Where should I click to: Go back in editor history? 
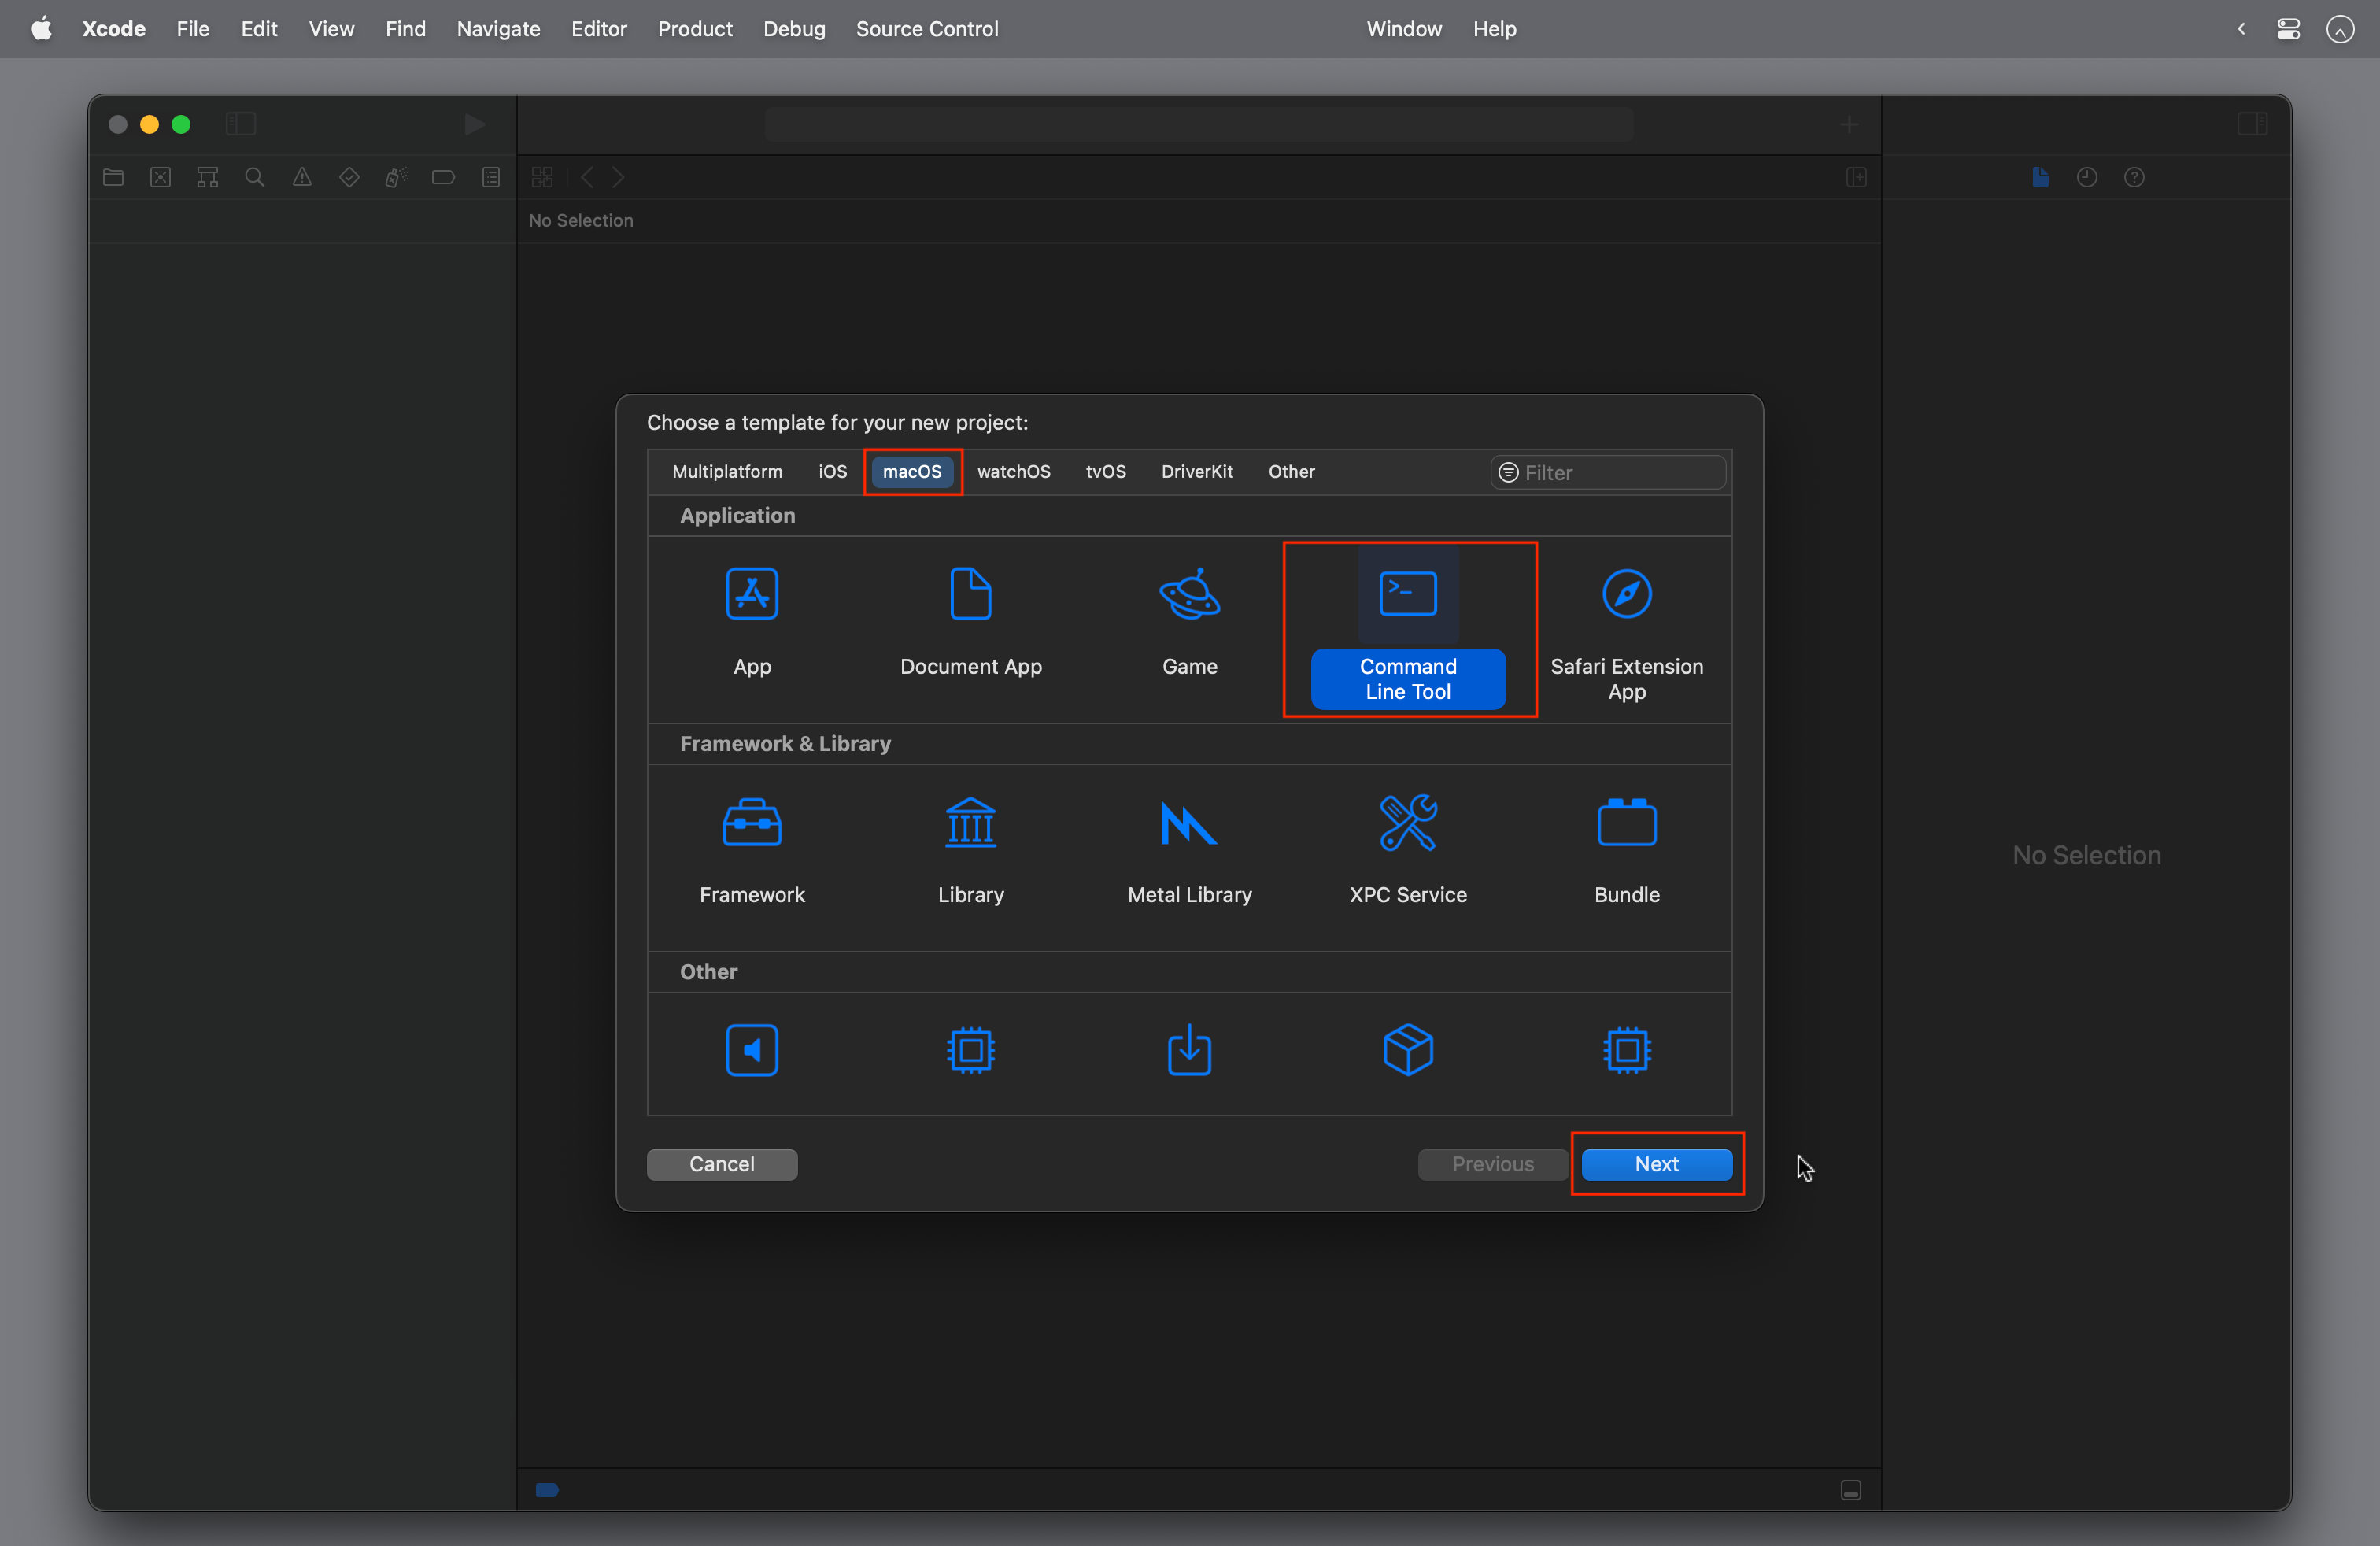click(588, 177)
